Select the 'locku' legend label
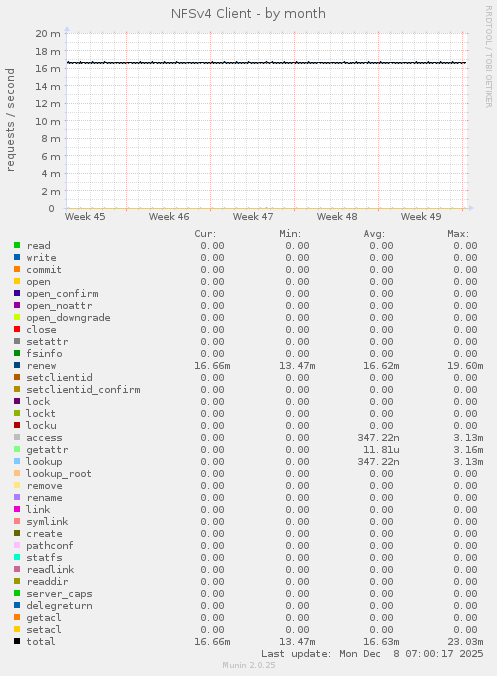 (41, 426)
